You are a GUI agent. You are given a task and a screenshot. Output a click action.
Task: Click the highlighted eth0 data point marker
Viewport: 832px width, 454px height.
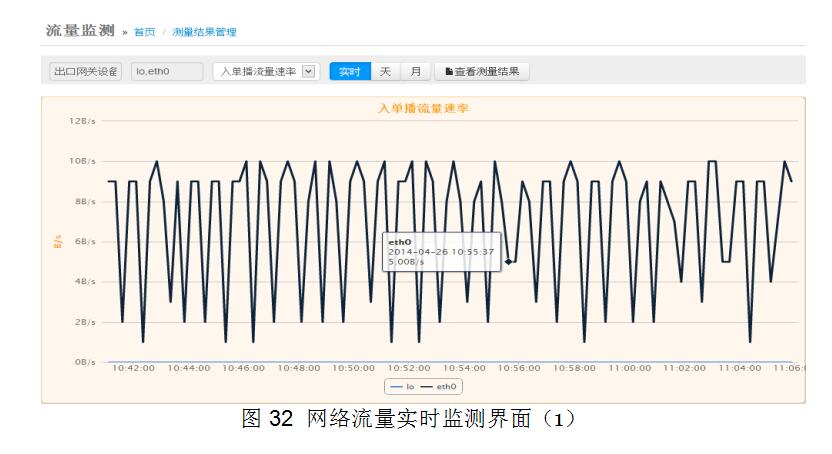click(508, 262)
